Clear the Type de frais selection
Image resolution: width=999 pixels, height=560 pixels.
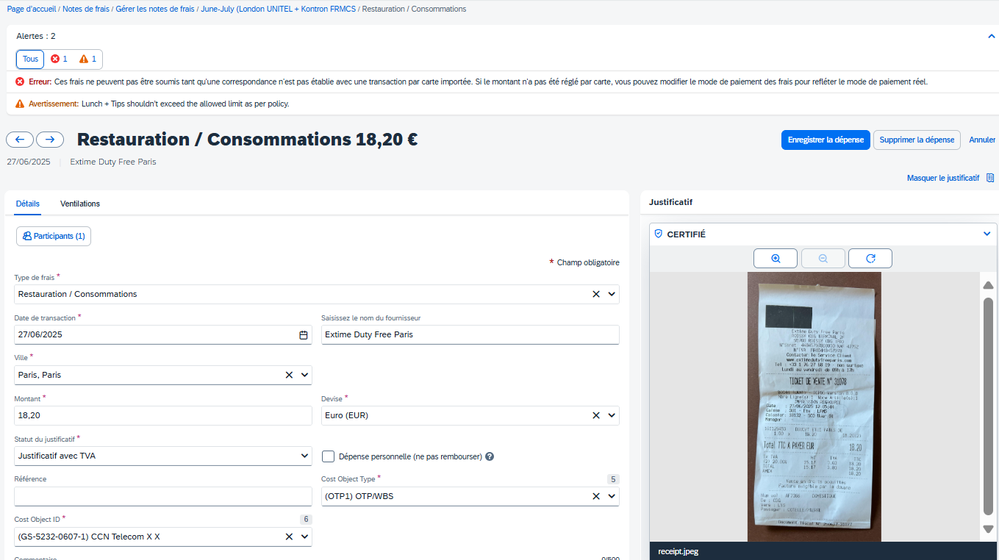[596, 294]
